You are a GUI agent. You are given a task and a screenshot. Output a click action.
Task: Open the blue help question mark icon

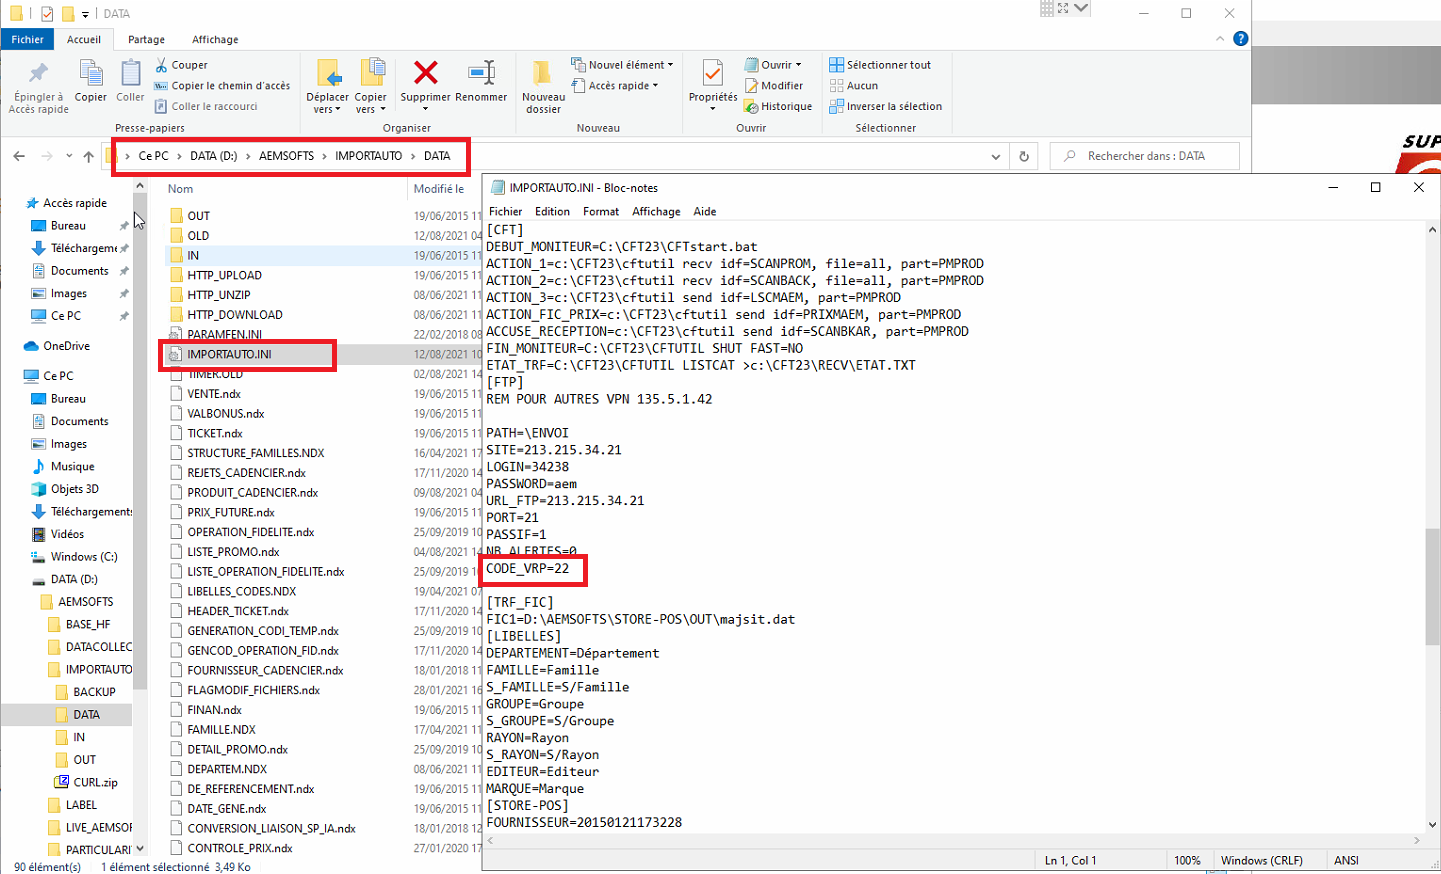tap(1240, 39)
